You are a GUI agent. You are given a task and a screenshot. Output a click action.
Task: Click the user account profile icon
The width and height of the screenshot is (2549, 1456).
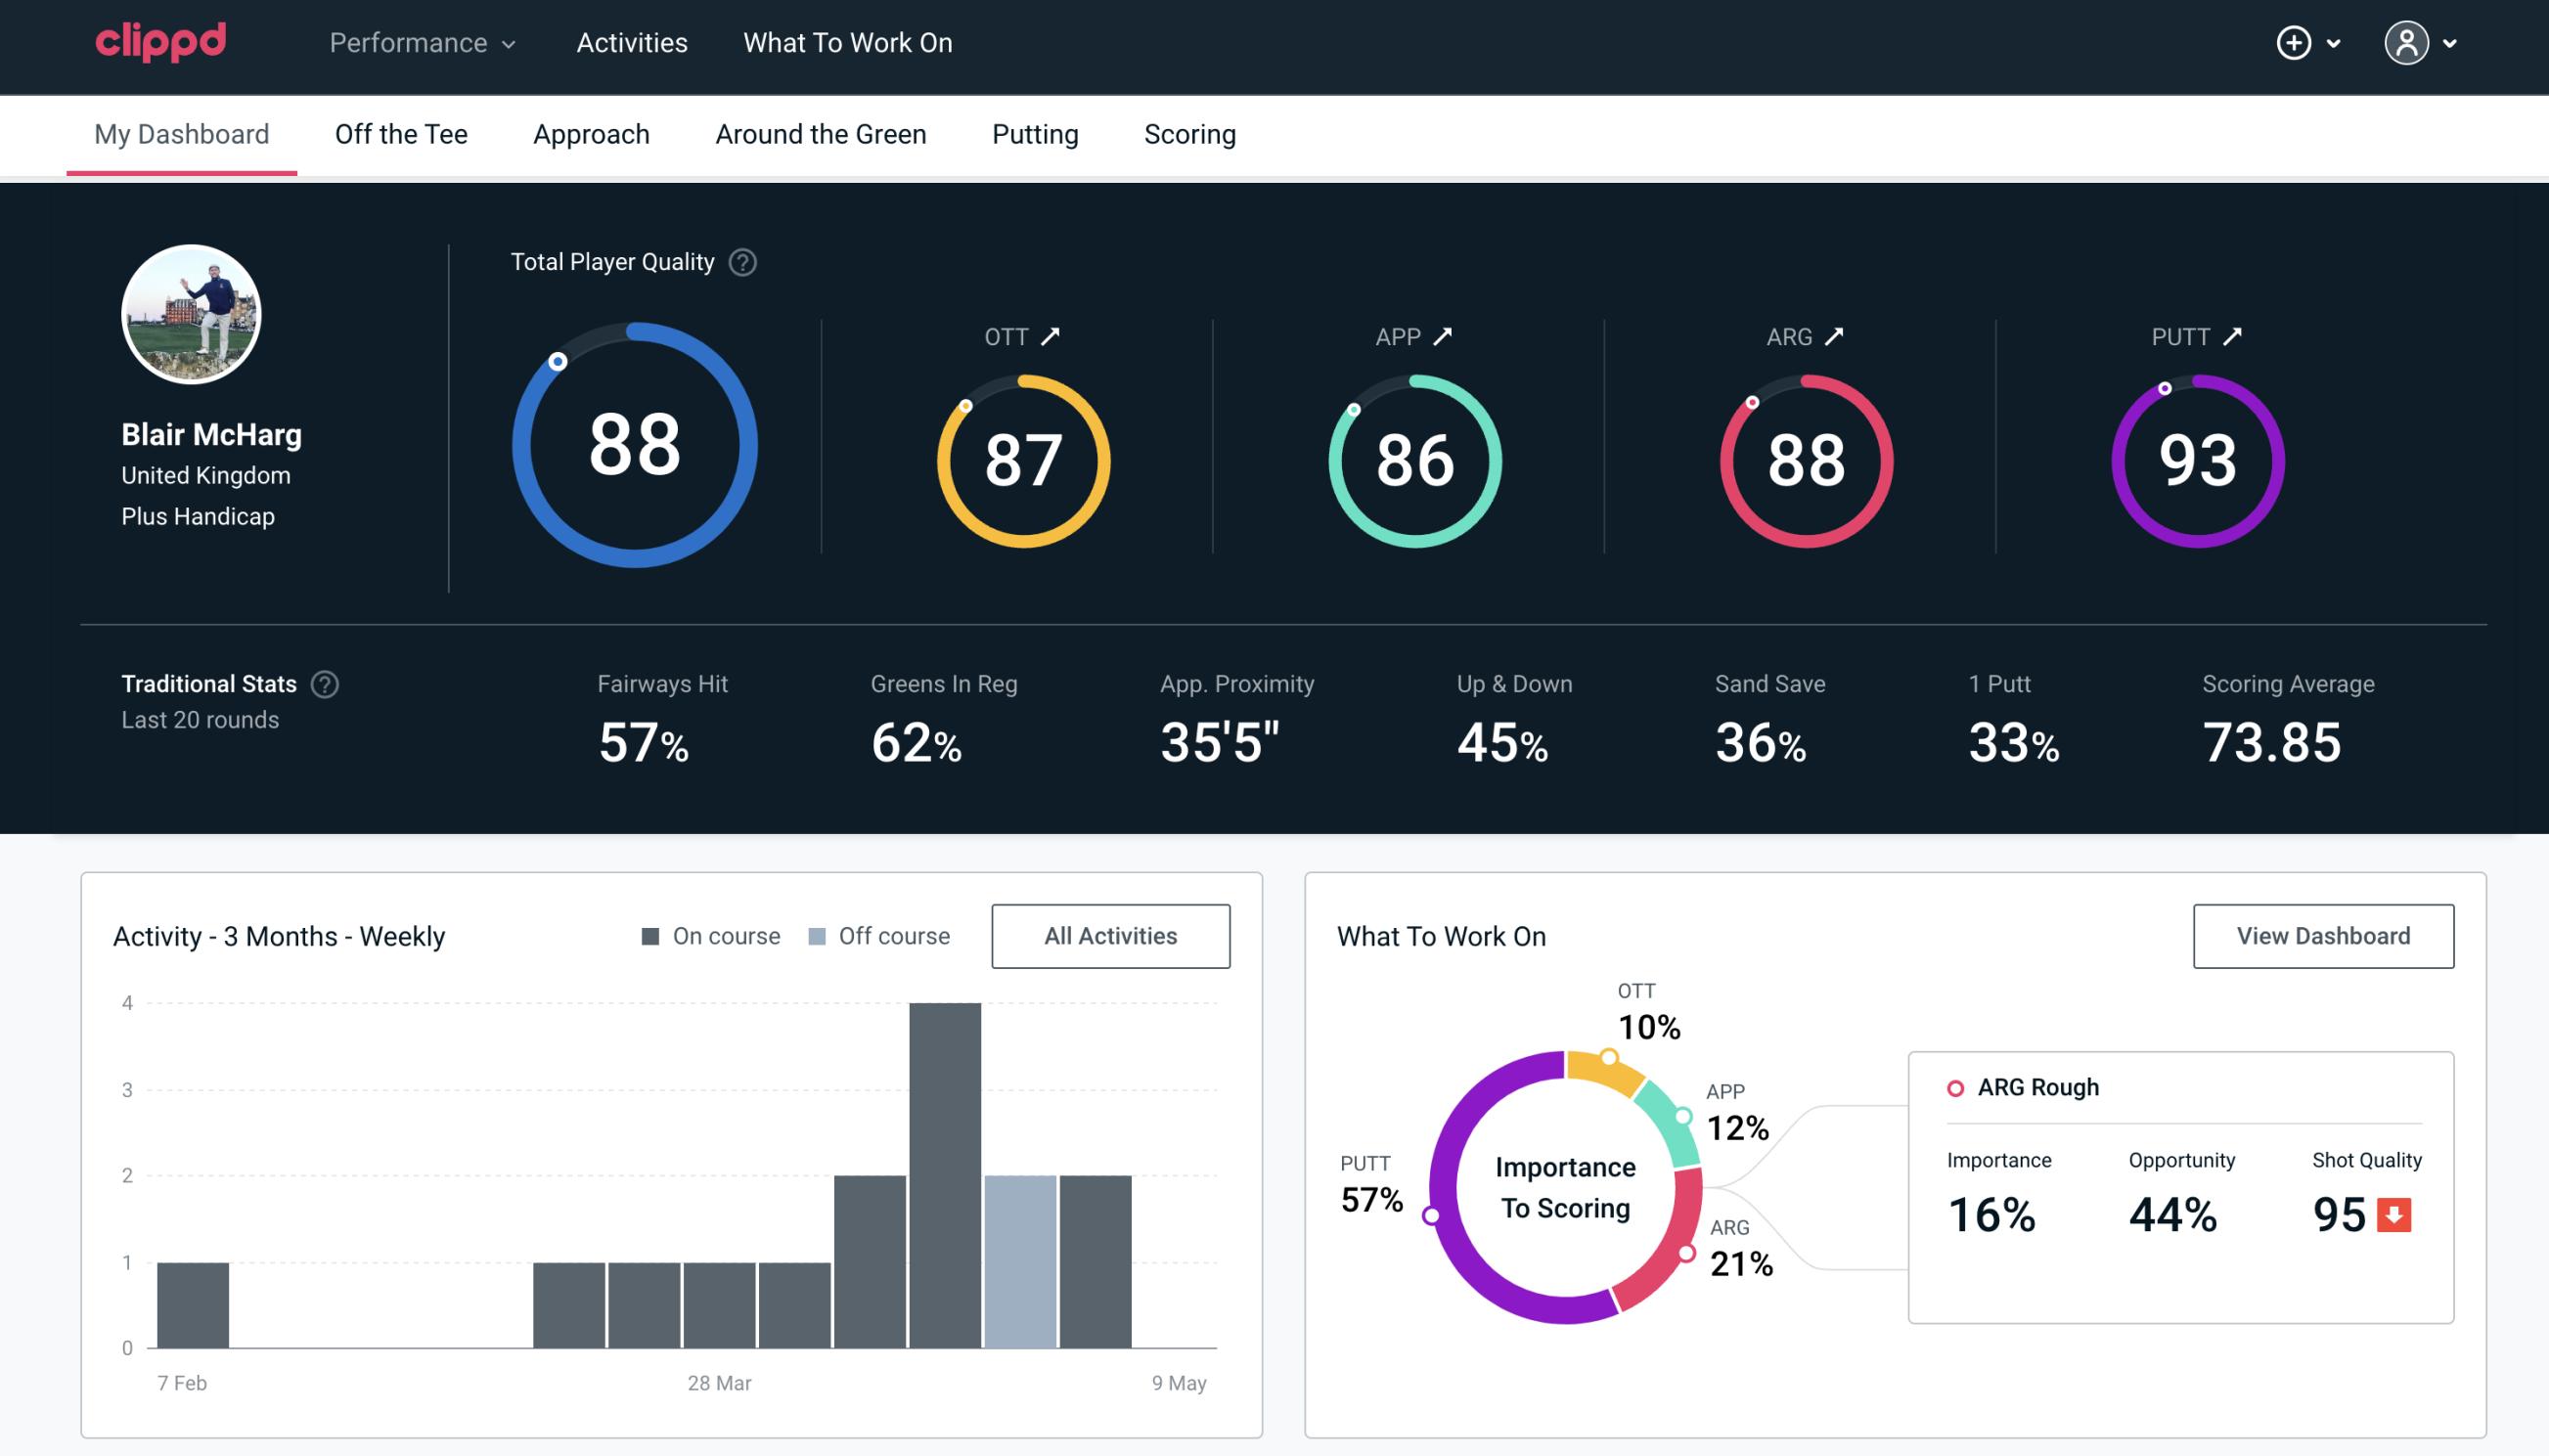coord(2405,40)
